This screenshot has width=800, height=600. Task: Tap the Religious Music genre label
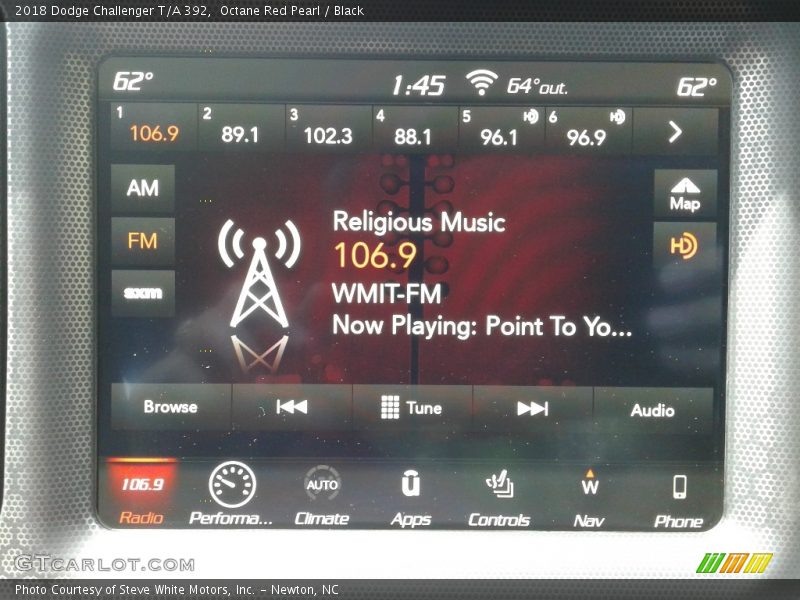click(x=419, y=222)
